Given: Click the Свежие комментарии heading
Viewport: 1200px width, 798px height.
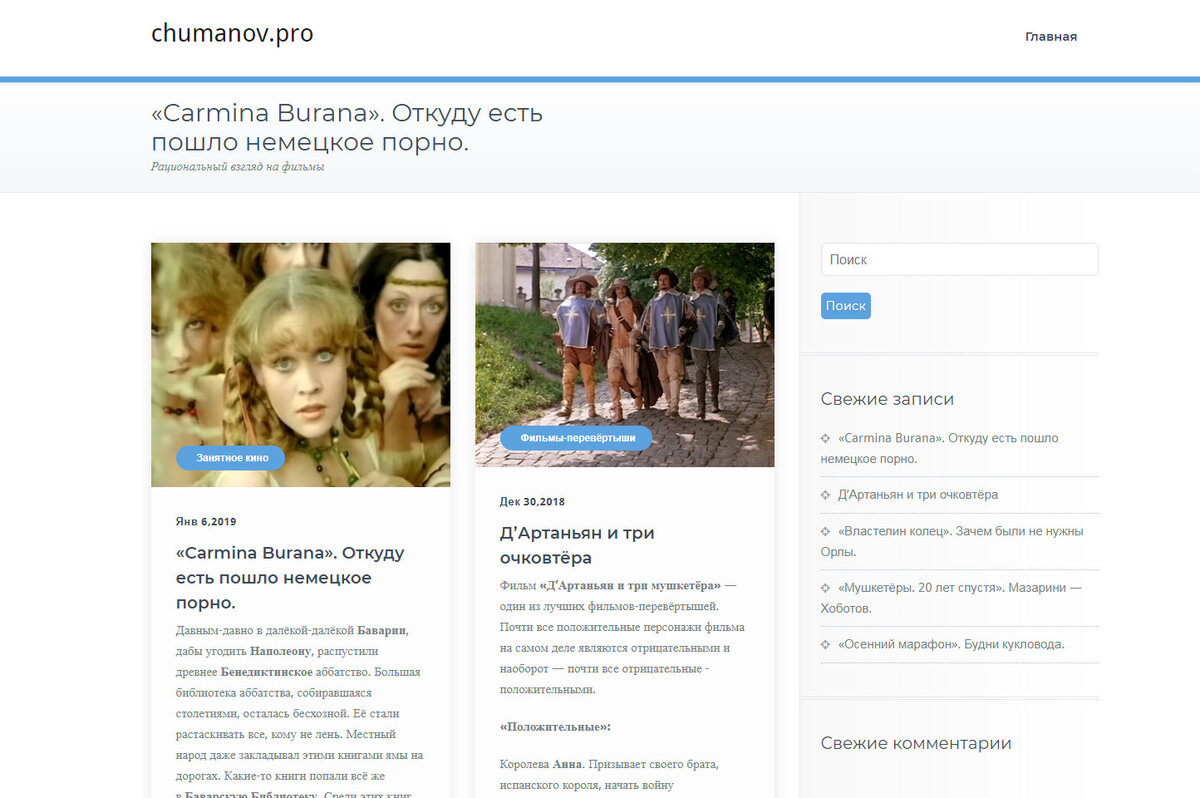Looking at the screenshot, I should tap(916, 743).
